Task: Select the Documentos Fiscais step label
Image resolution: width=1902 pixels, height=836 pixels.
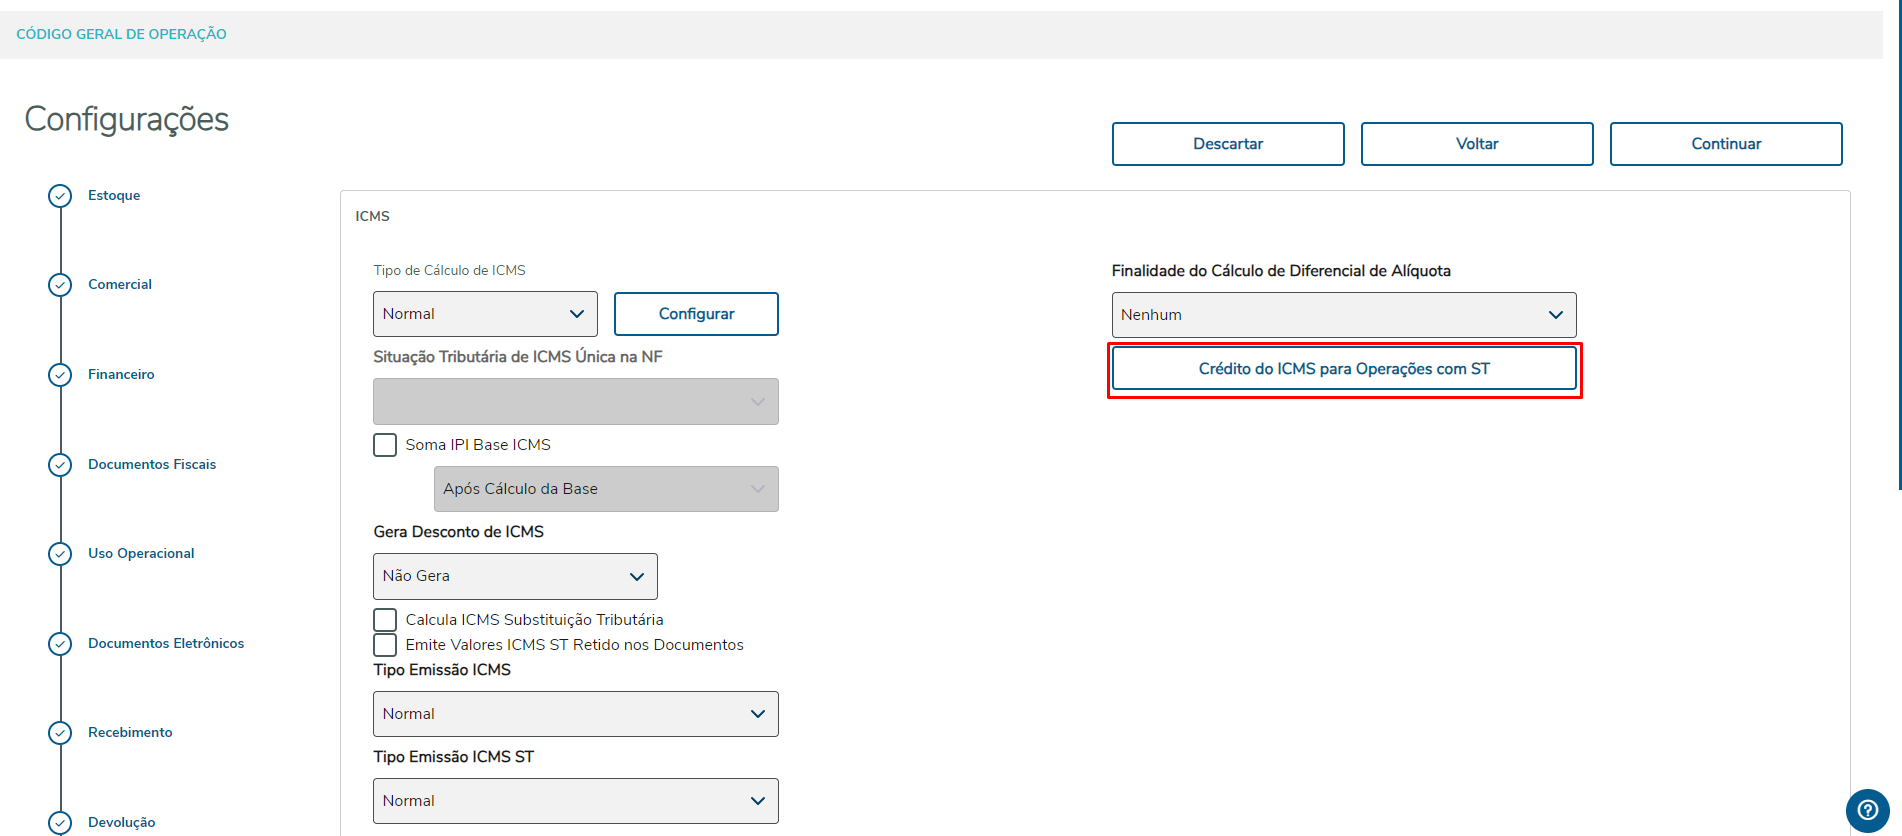Action: point(152,464)
